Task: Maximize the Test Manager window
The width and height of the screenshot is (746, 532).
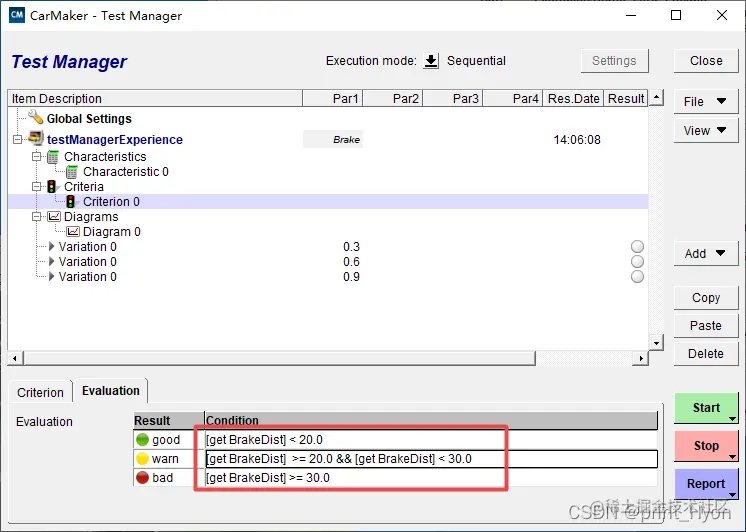Action: point(676,15)
